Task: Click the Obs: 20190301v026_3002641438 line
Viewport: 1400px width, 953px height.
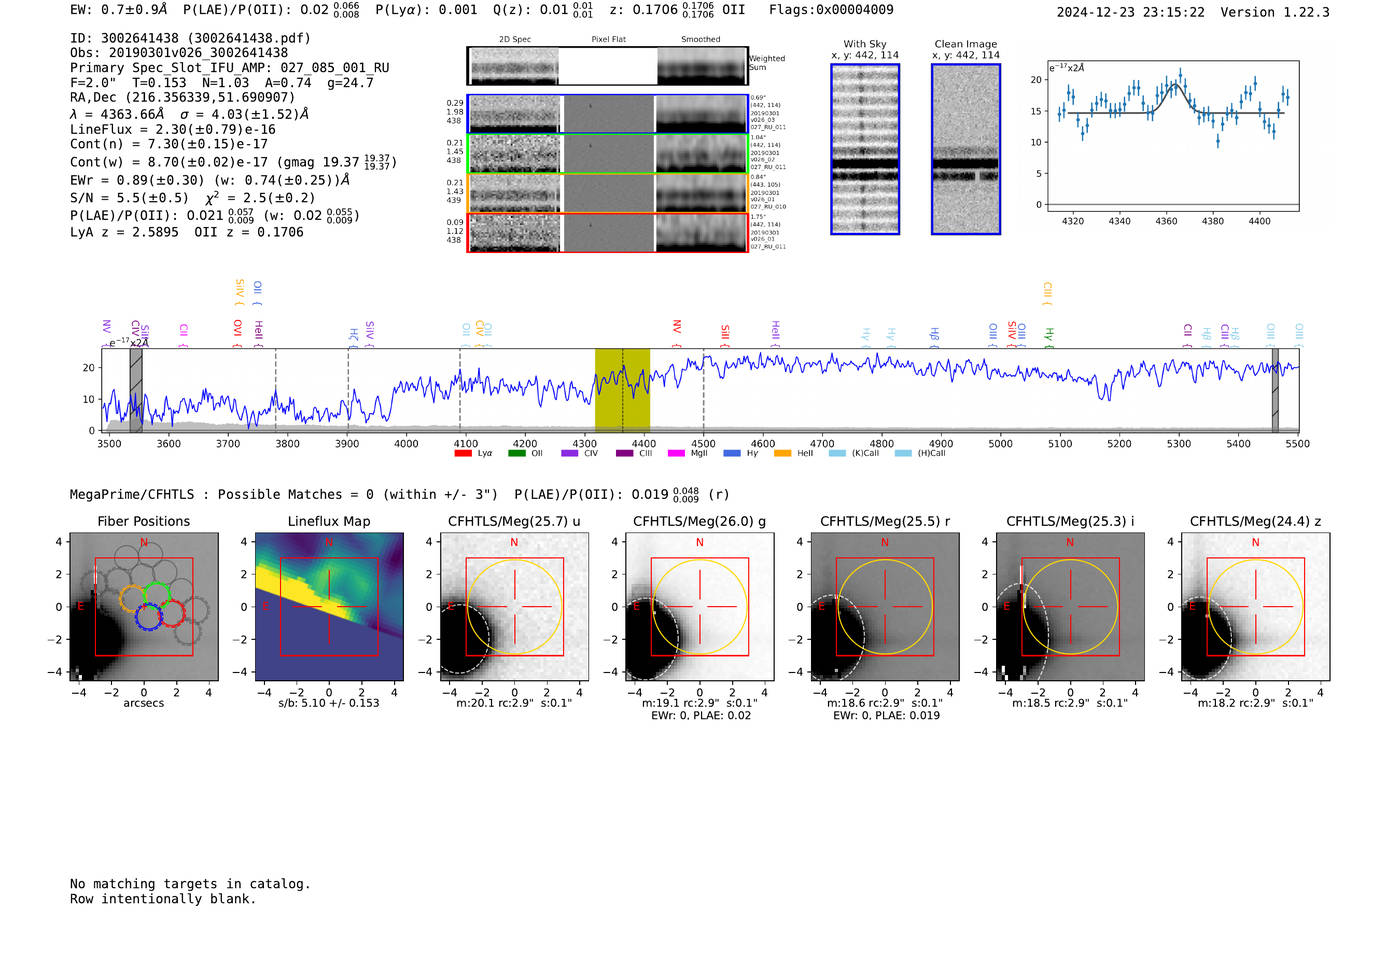Action: tap(179, 53)
